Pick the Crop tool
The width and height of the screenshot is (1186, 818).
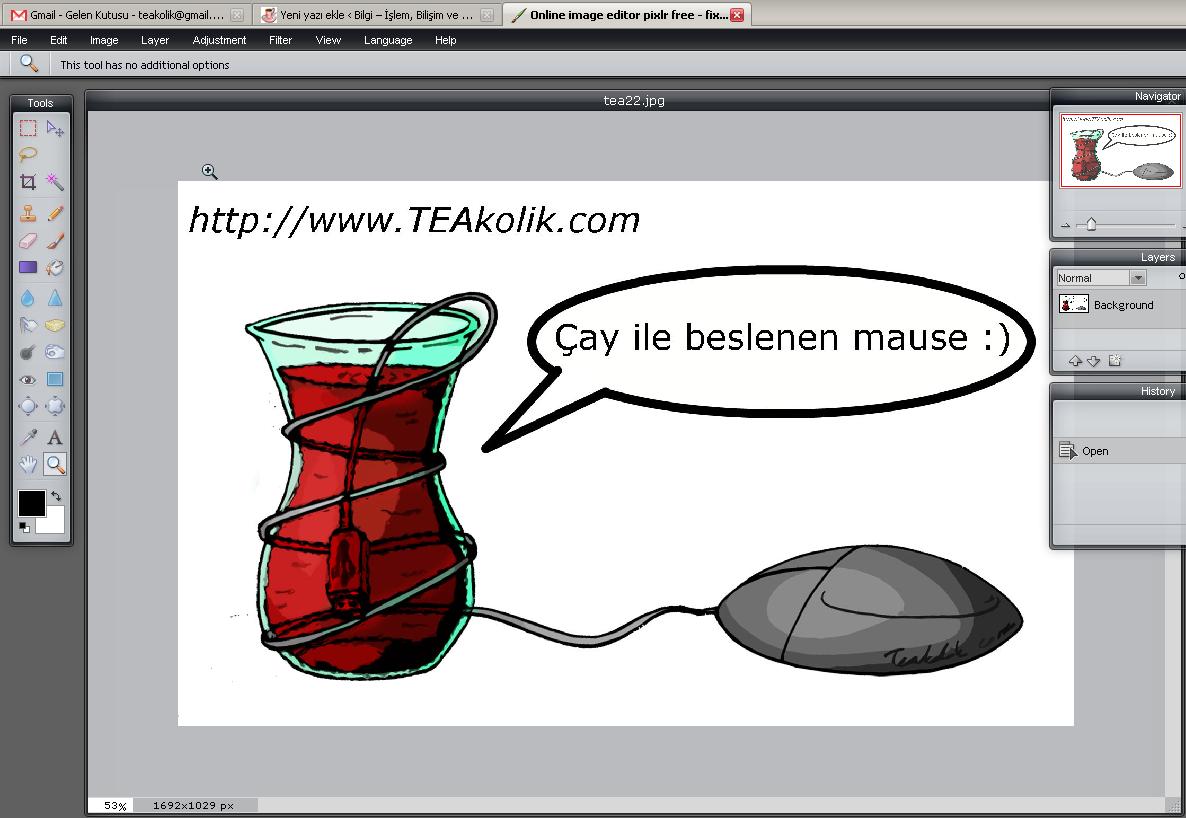(x=28, y=182)
